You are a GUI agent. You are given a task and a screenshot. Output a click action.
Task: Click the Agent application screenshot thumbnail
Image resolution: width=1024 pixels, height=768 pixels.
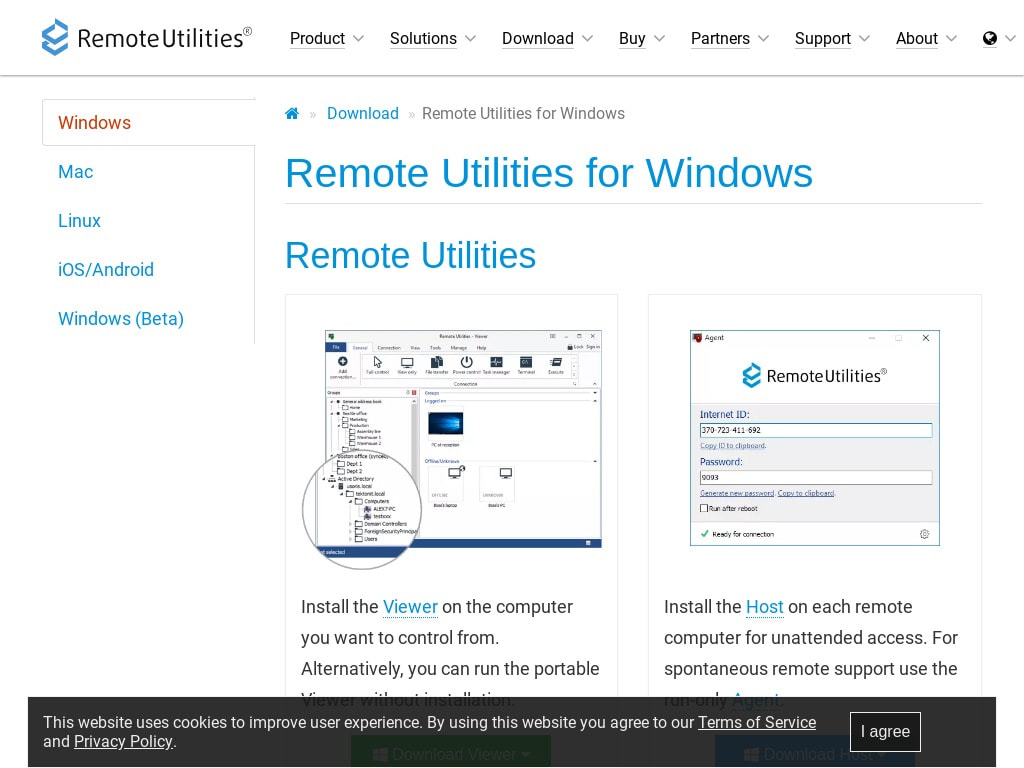815,438
